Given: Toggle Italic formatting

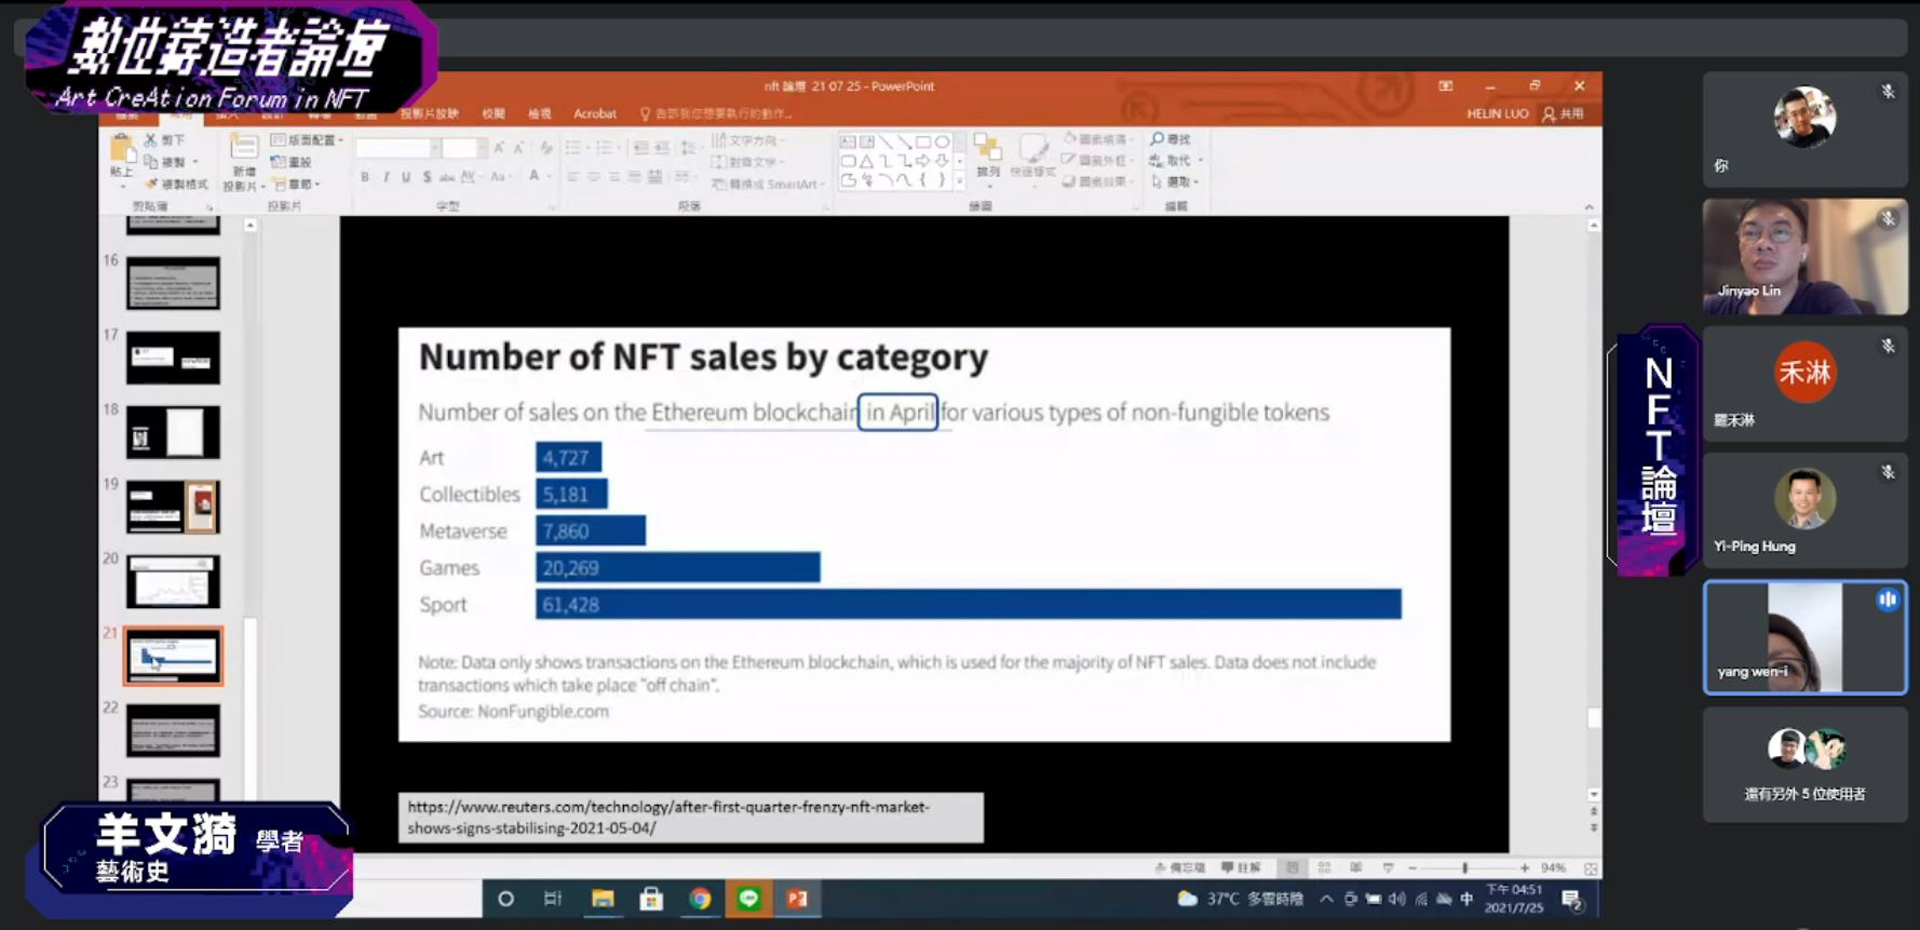Looking at the screenshot, I should click(386, 177).
